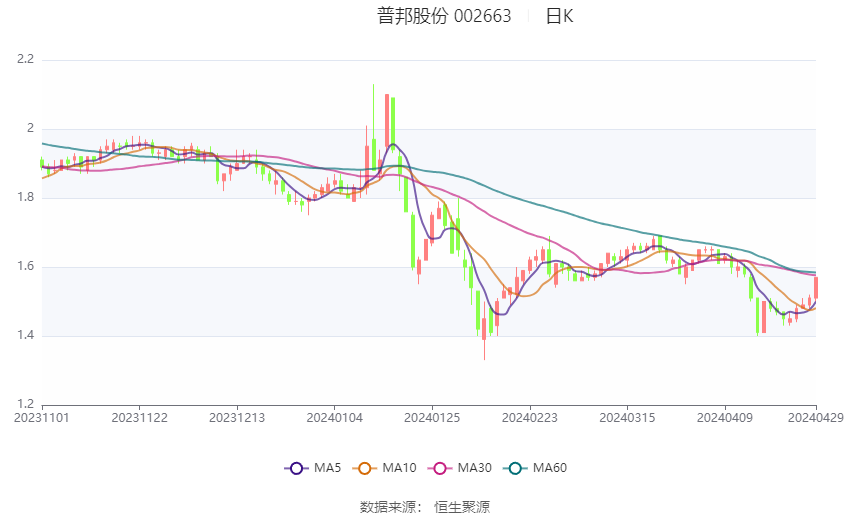Click the 数据来源 label
850x517 pixels.
pos(388,507)
